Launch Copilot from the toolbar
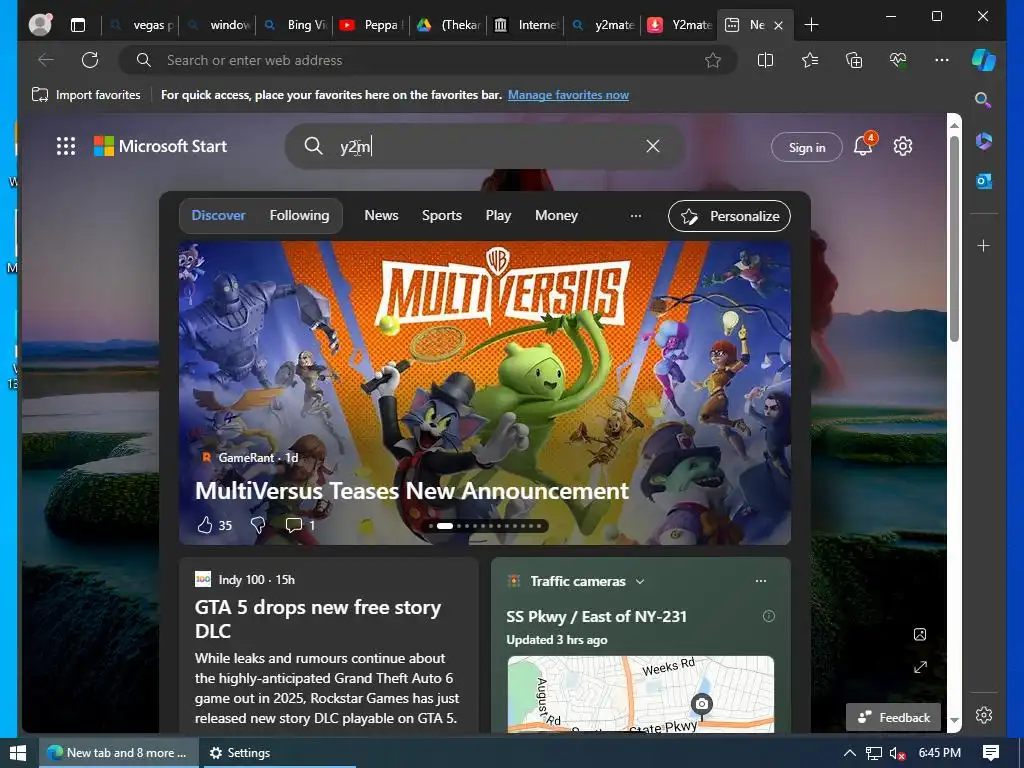 point(984,59)
